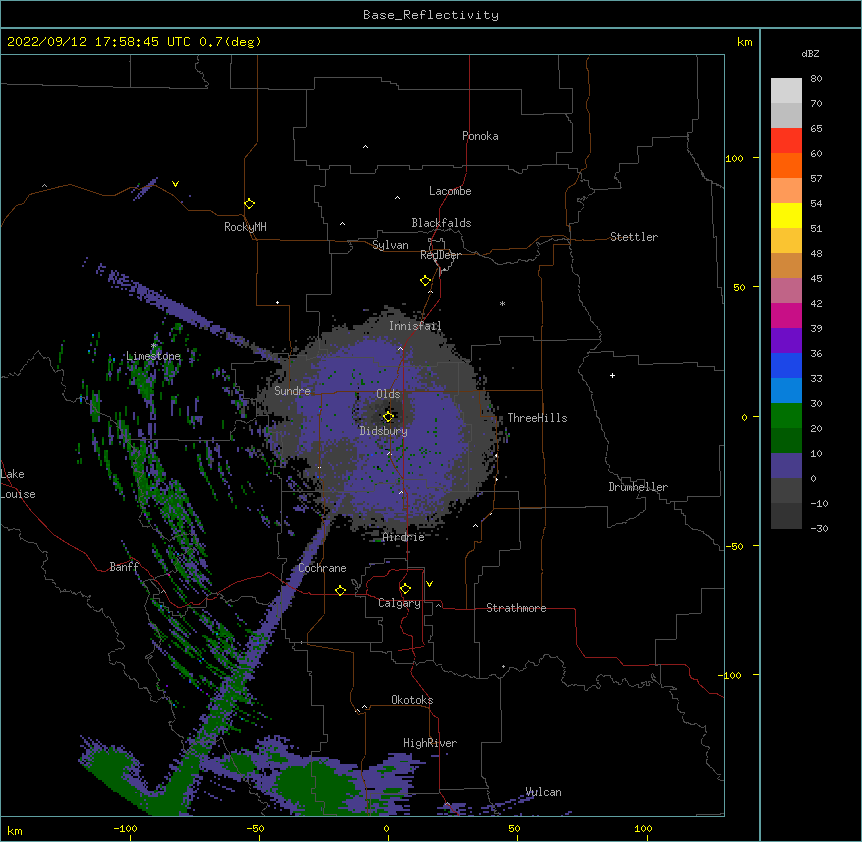This screenshot has height=842, width=862.
Task: Click the 100 km tick on right axis
Action: pyautogui.click(x=734, y=158)
